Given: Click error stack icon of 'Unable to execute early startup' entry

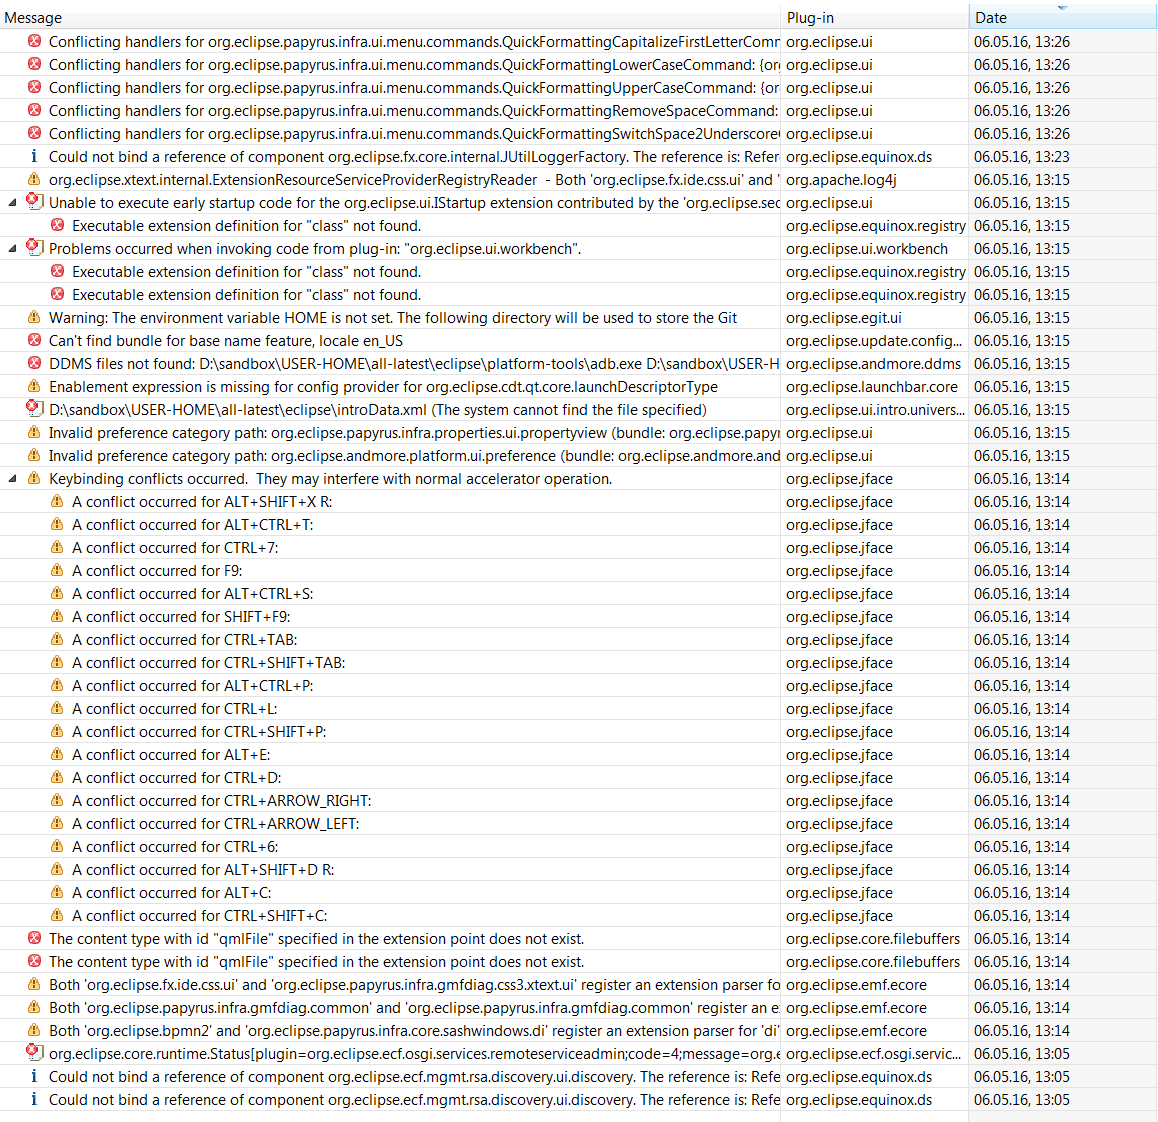Looking at the screenshot, I should pos(34,202).
